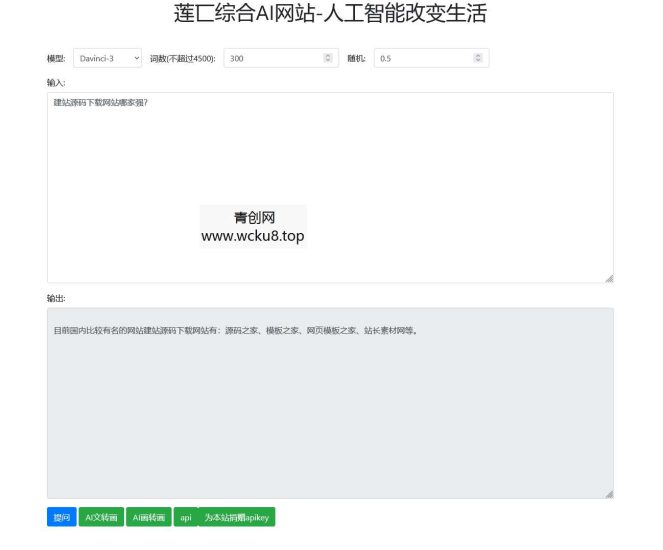Focus the 输入 question textarea

coord(330,187)
